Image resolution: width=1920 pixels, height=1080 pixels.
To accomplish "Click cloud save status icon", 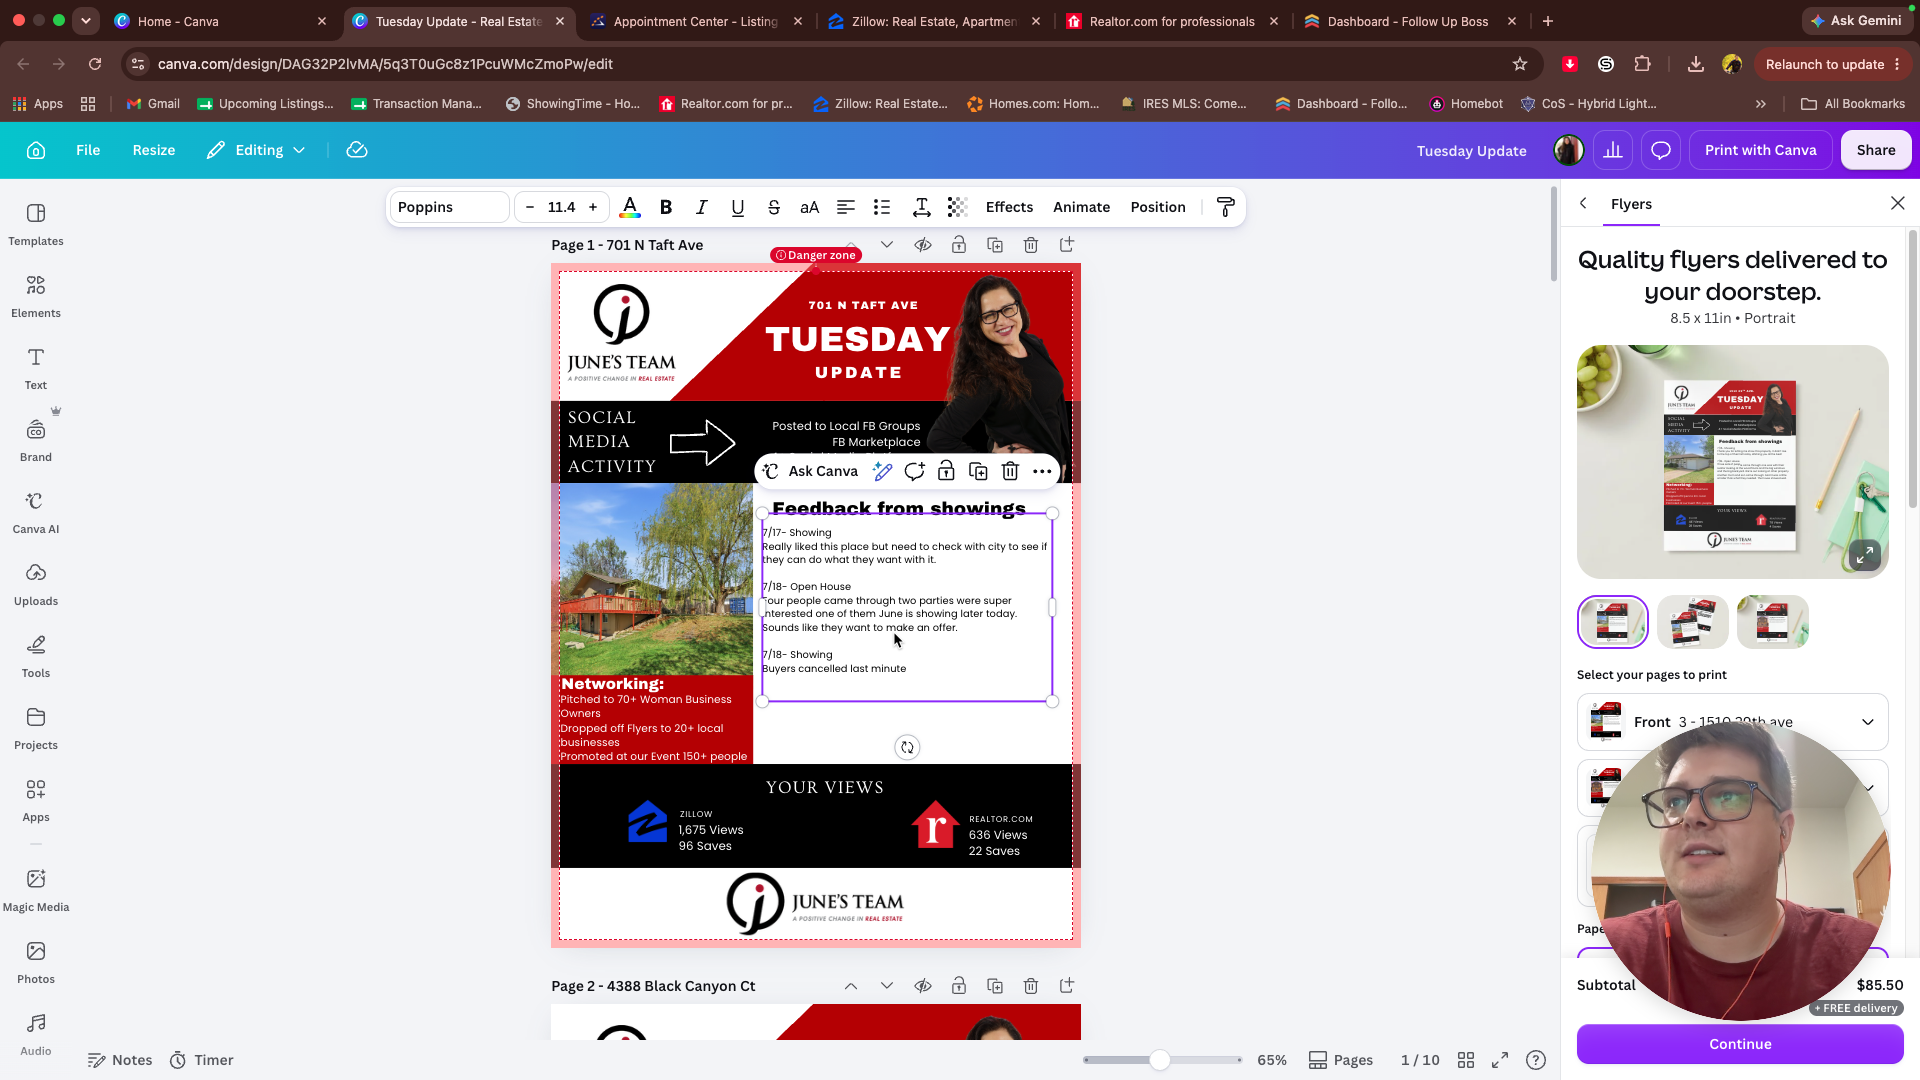I will (x=357, y=150).
